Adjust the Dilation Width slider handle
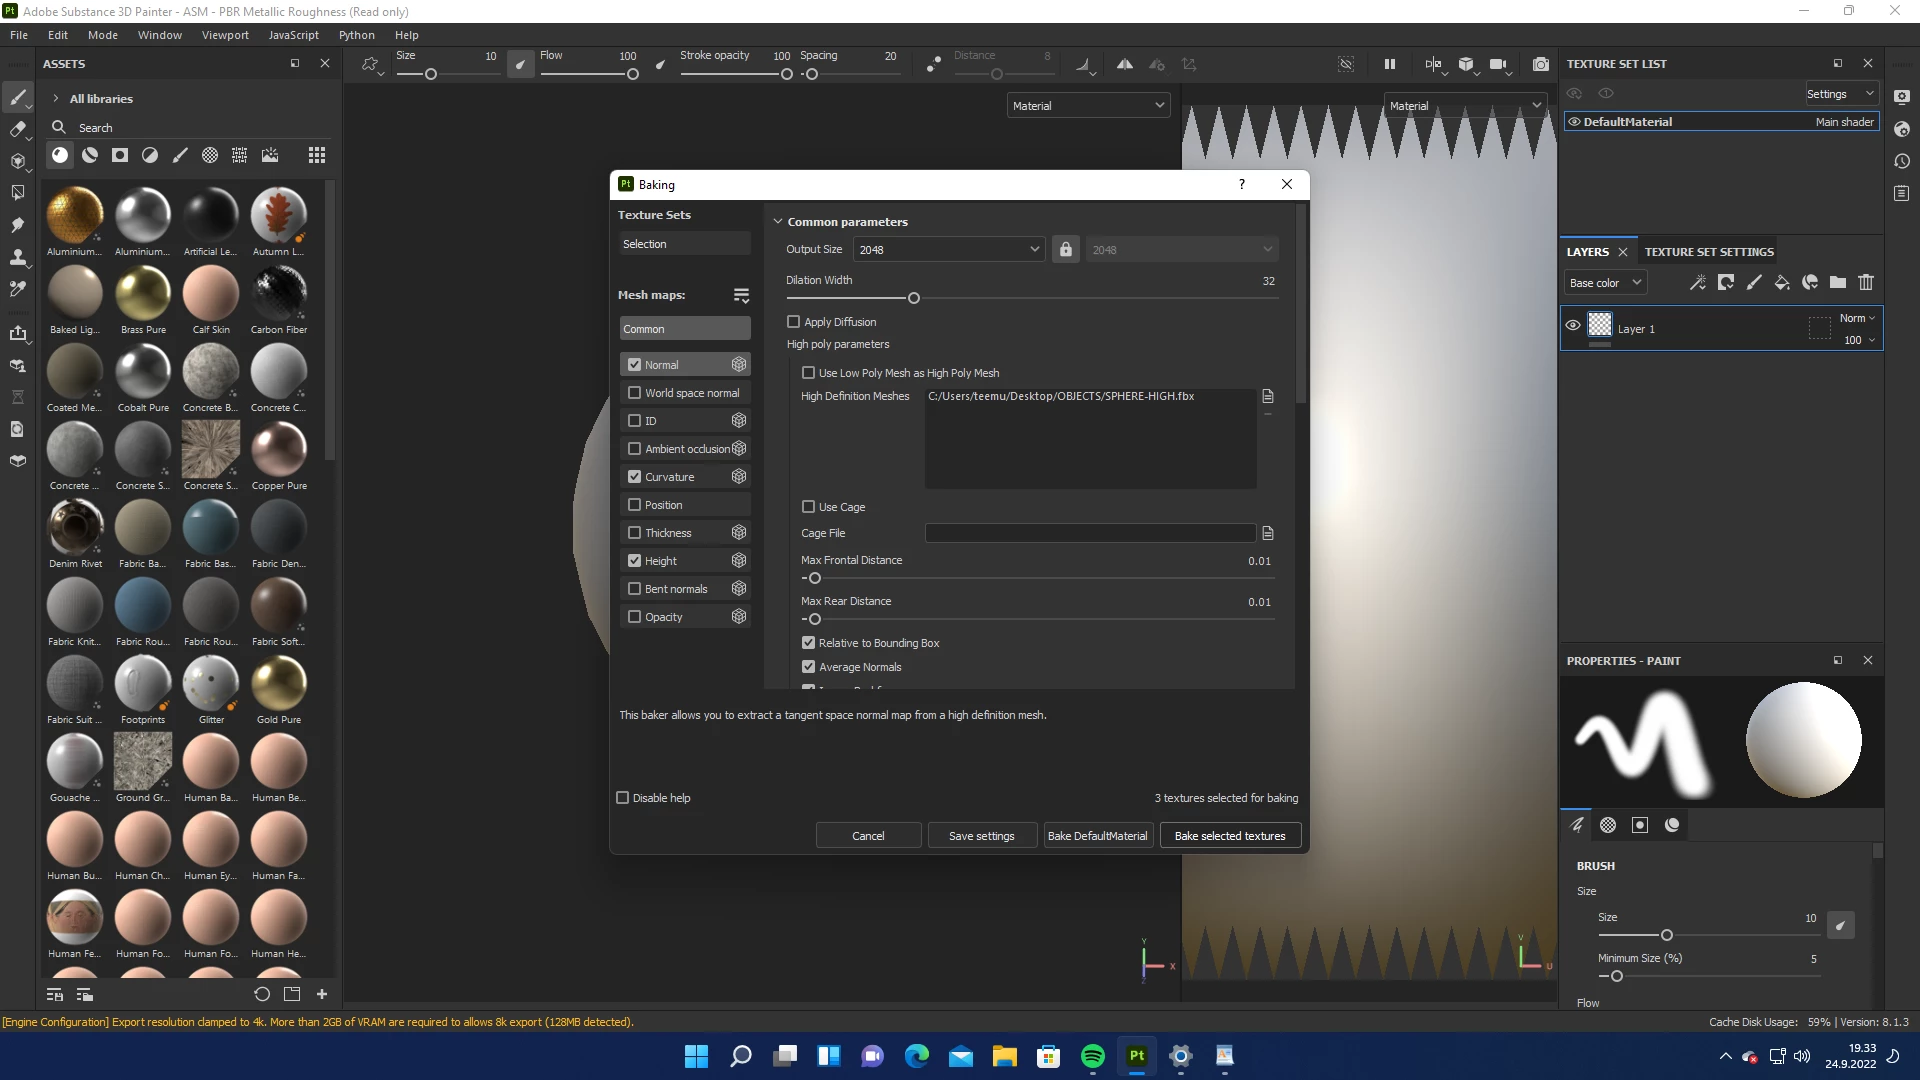 913,299
